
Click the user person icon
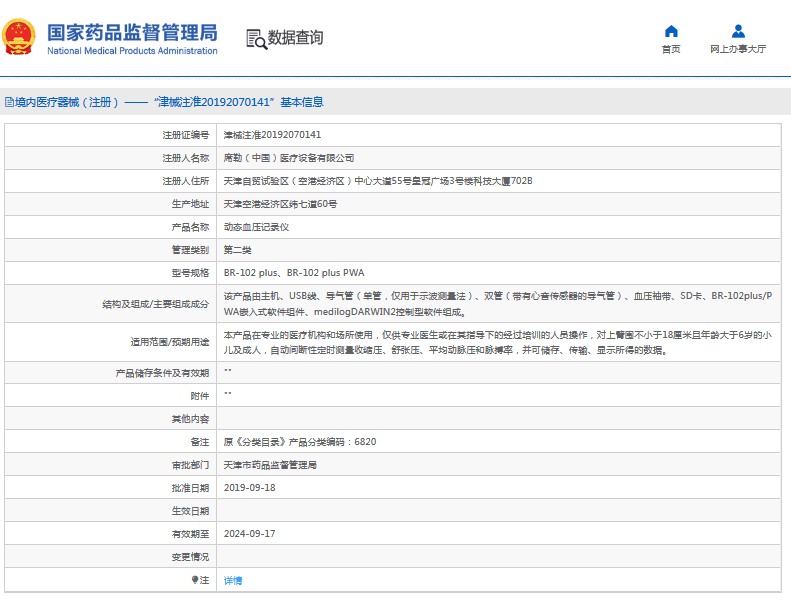[738, 31]
